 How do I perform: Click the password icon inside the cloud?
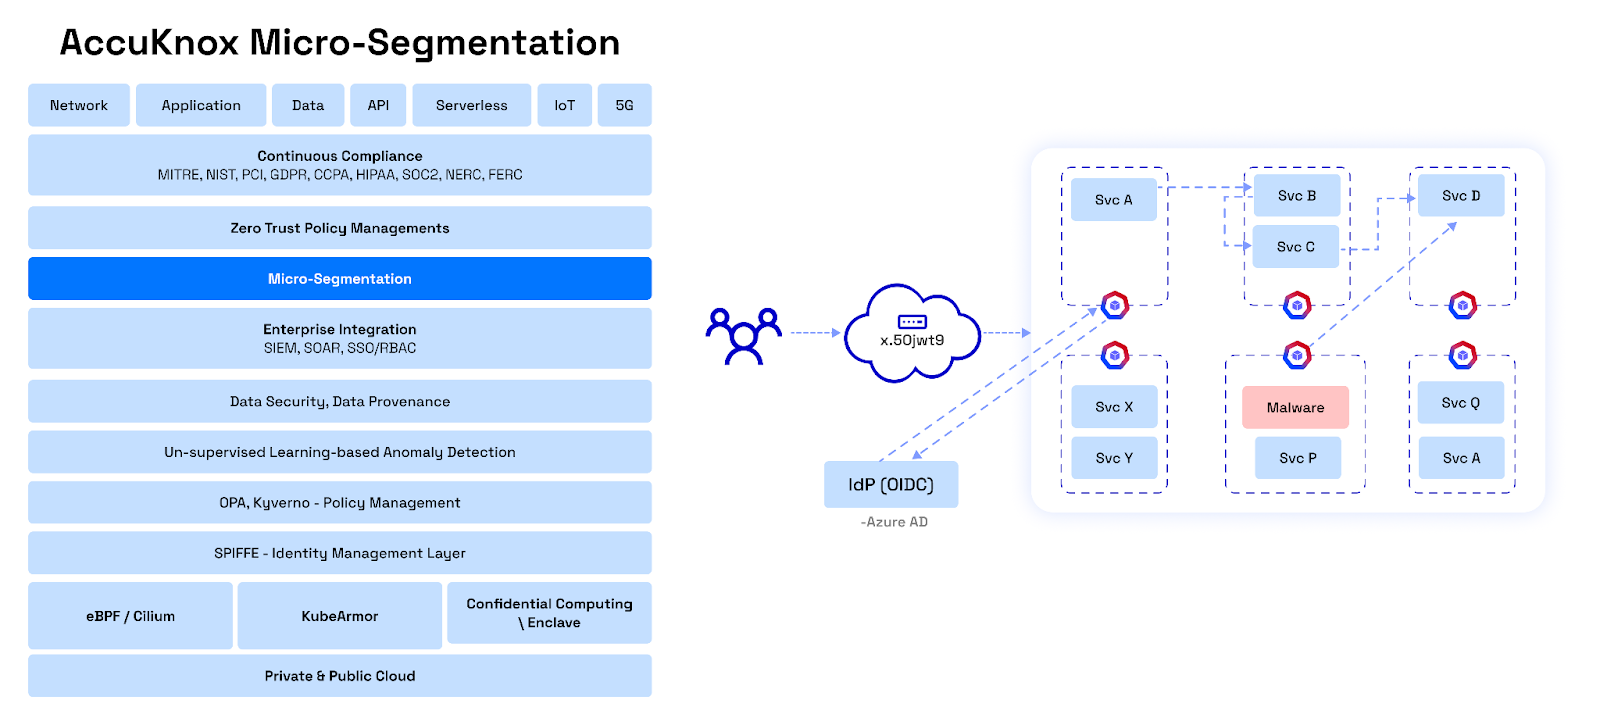912,322
